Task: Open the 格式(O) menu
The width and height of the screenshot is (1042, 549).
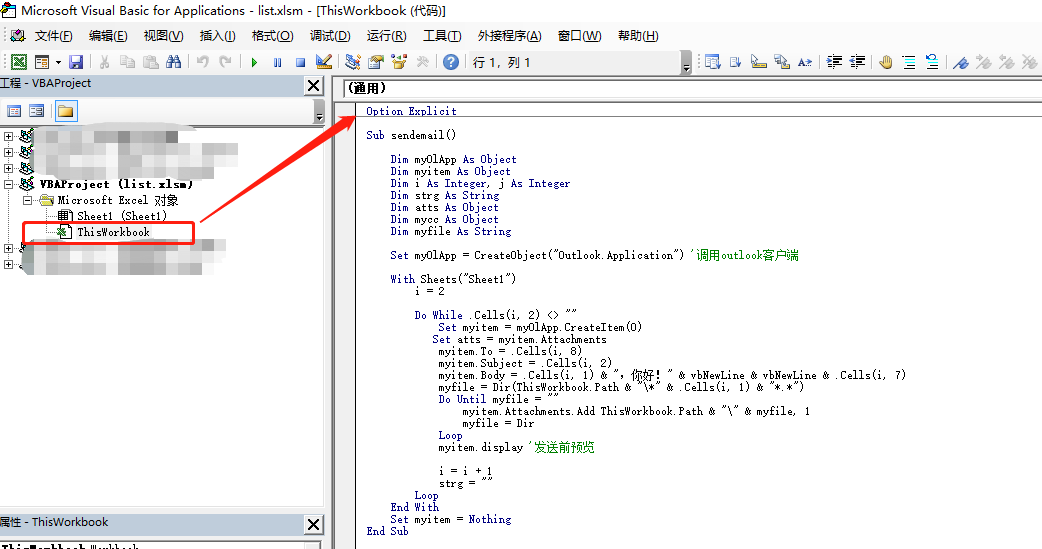Action: (272, 36)
